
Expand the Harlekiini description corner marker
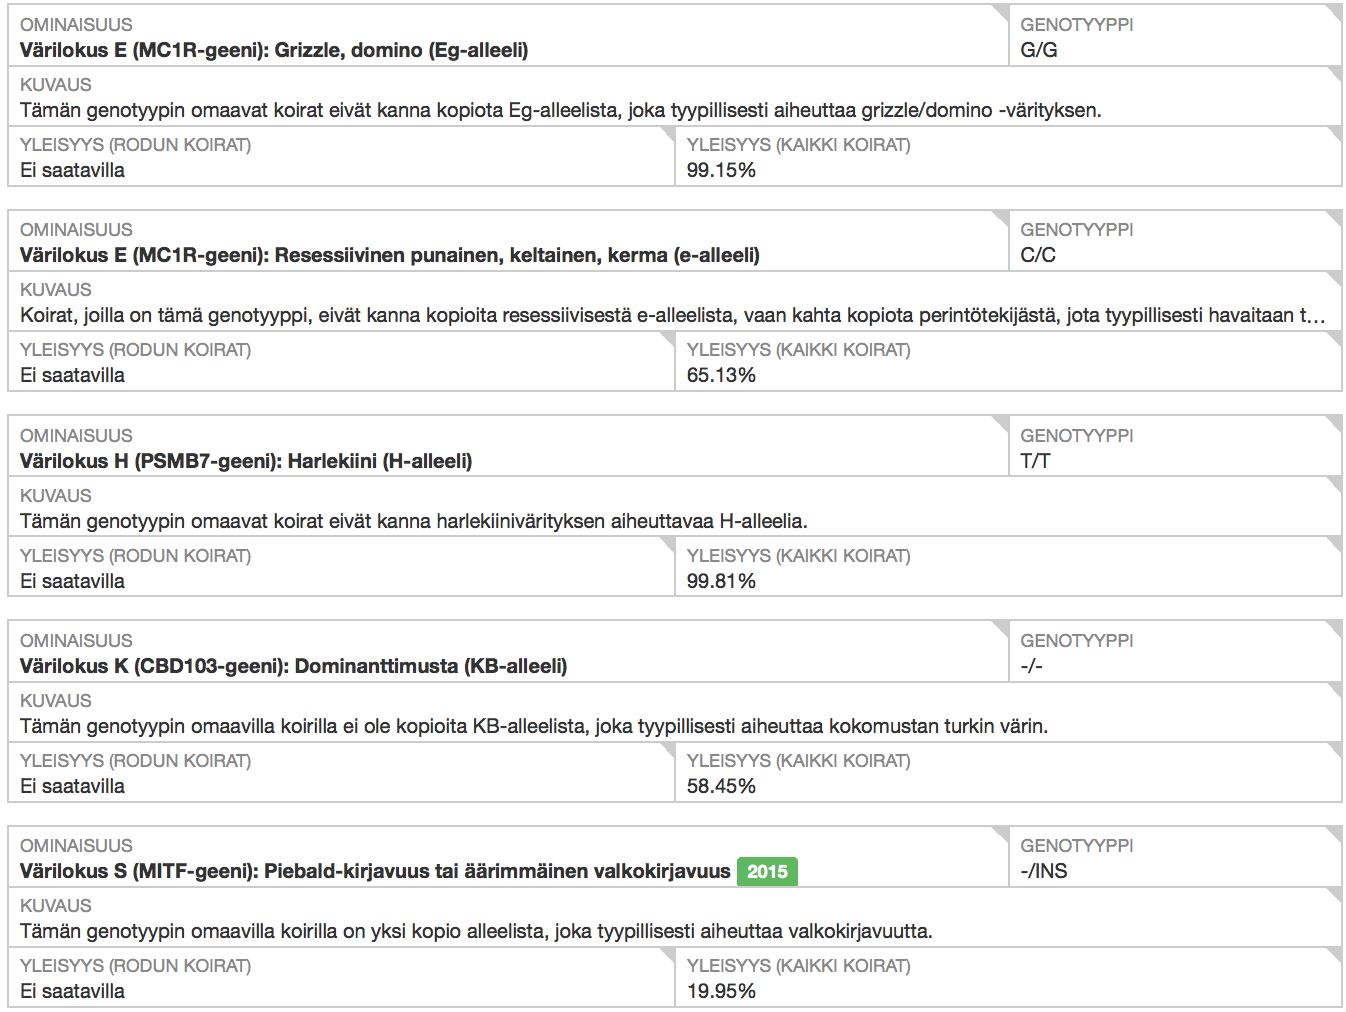pos(1333,484)
